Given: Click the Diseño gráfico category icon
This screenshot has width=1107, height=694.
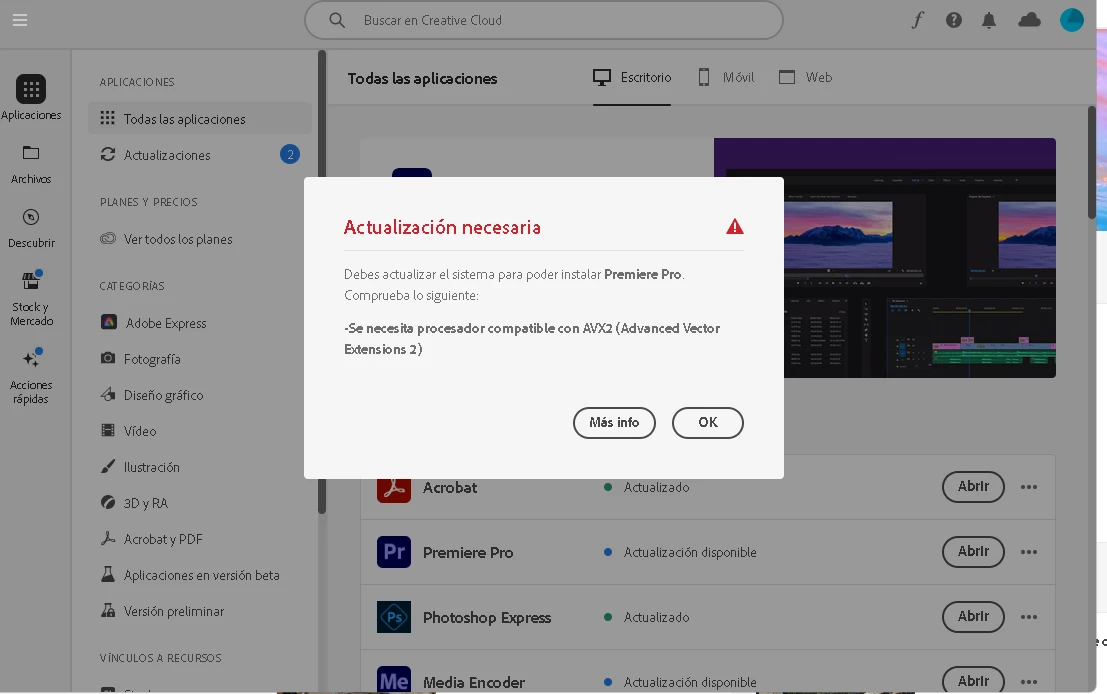Looking at the screenshot, I should coord(108,395).
